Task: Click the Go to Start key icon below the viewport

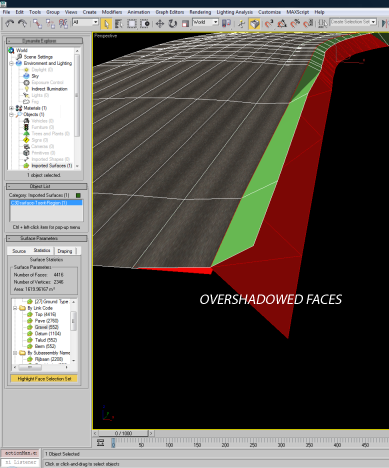Action: (x=100, y=442)
